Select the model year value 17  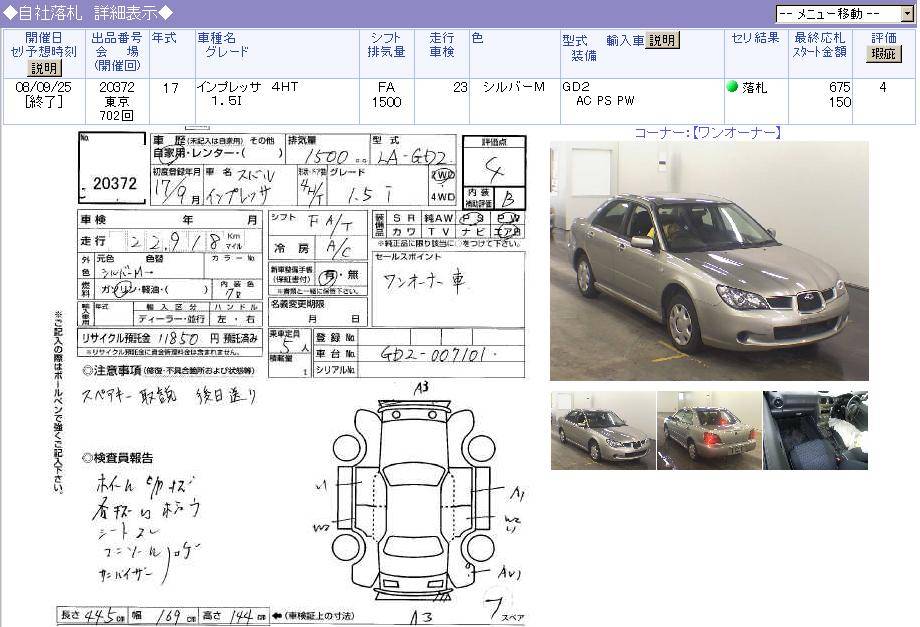(171, 88)
